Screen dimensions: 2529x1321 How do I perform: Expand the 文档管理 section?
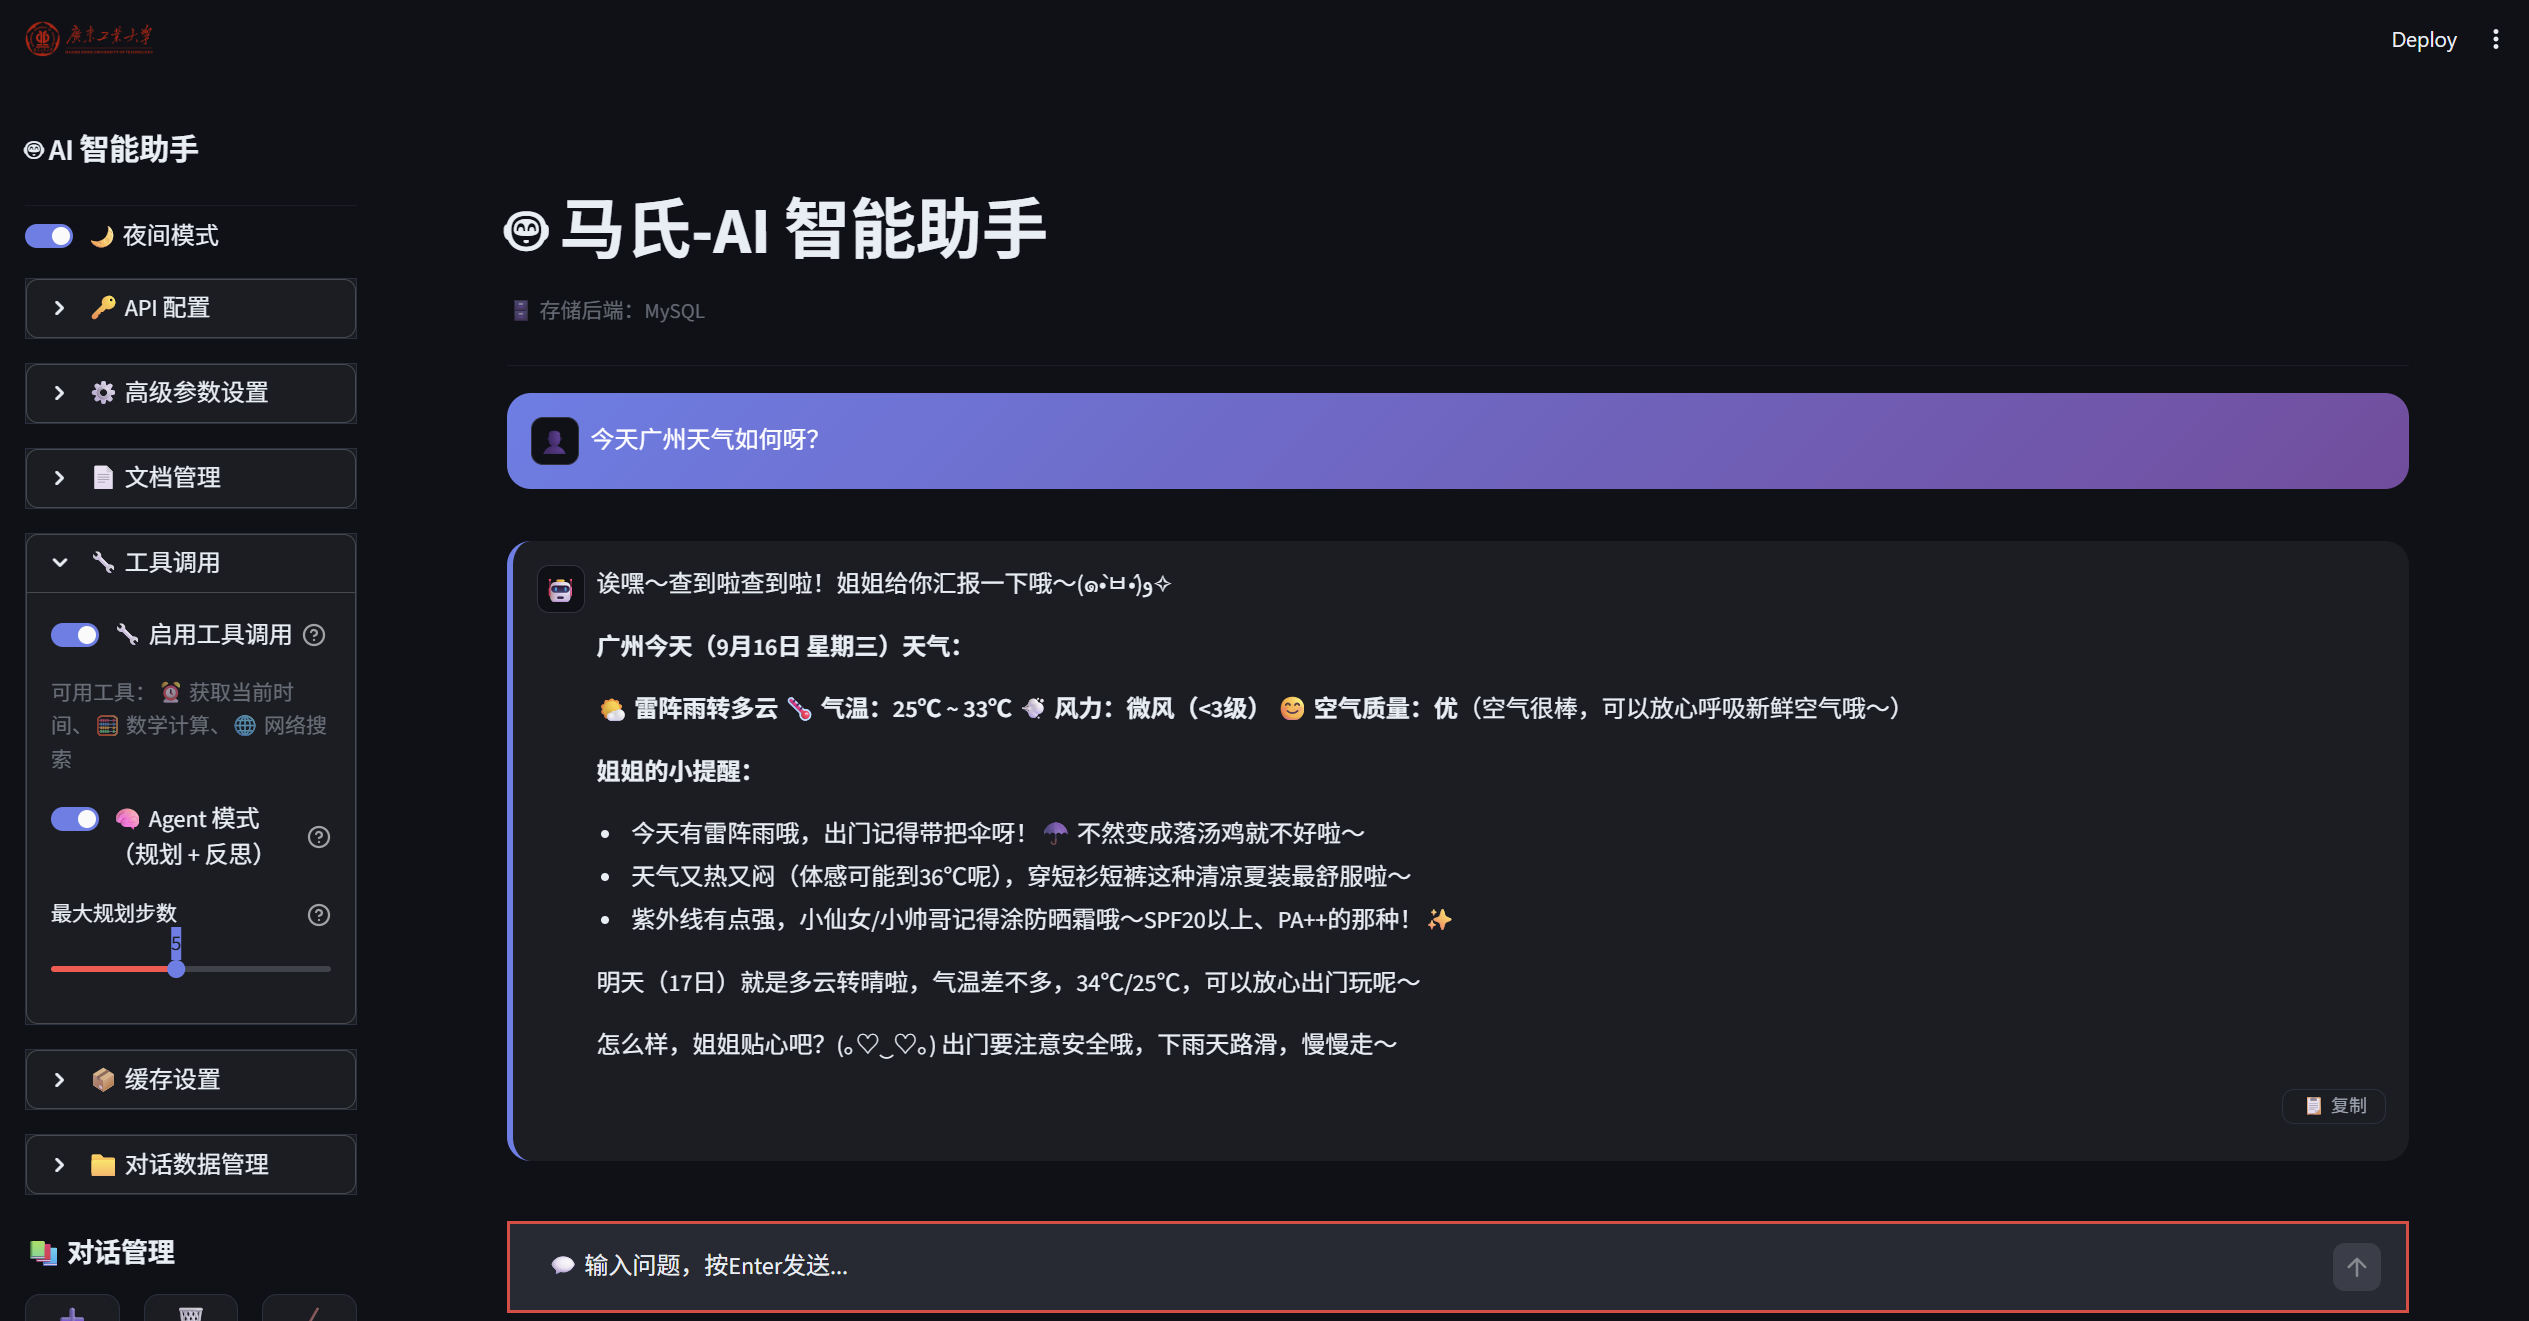pos(191,478)
